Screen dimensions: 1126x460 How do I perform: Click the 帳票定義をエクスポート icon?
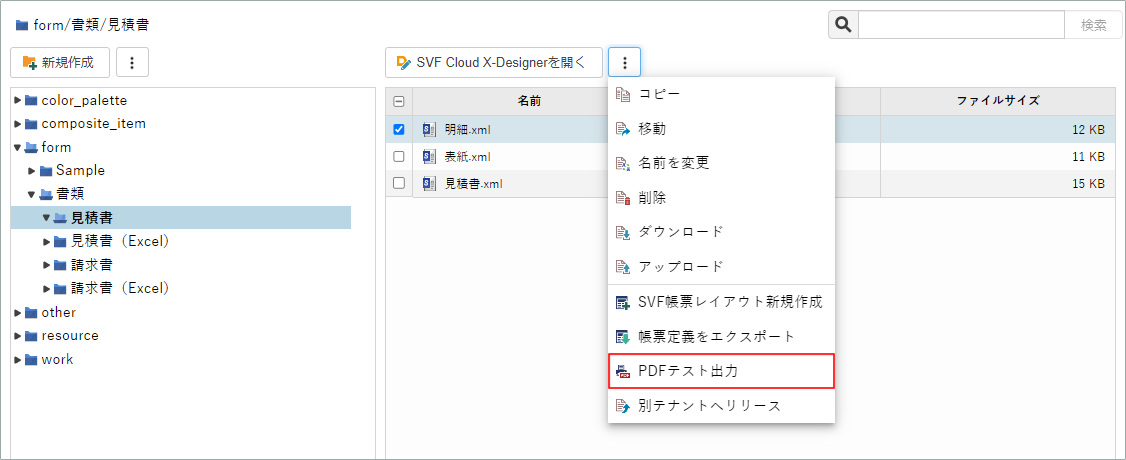click(623, 337)
